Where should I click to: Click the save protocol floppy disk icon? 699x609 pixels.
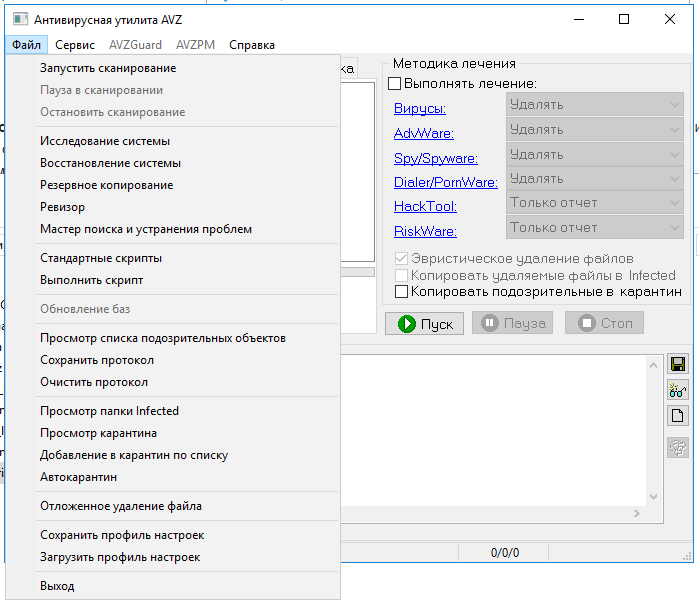pos(677,364)
